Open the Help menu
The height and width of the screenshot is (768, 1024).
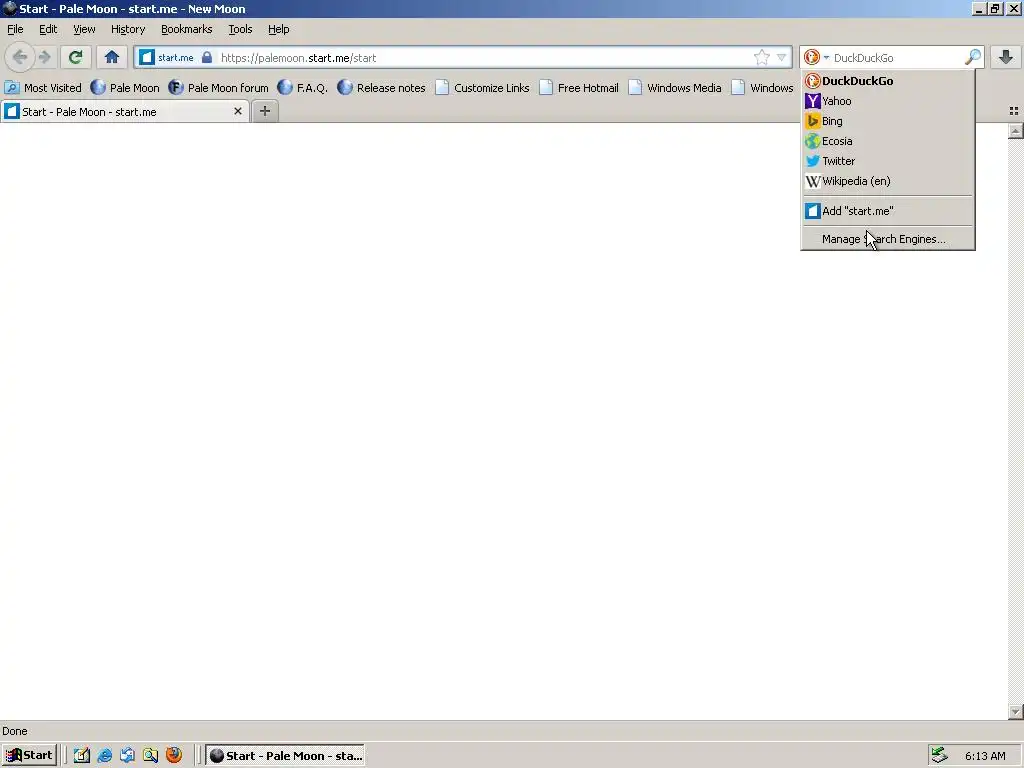(279, 29)
